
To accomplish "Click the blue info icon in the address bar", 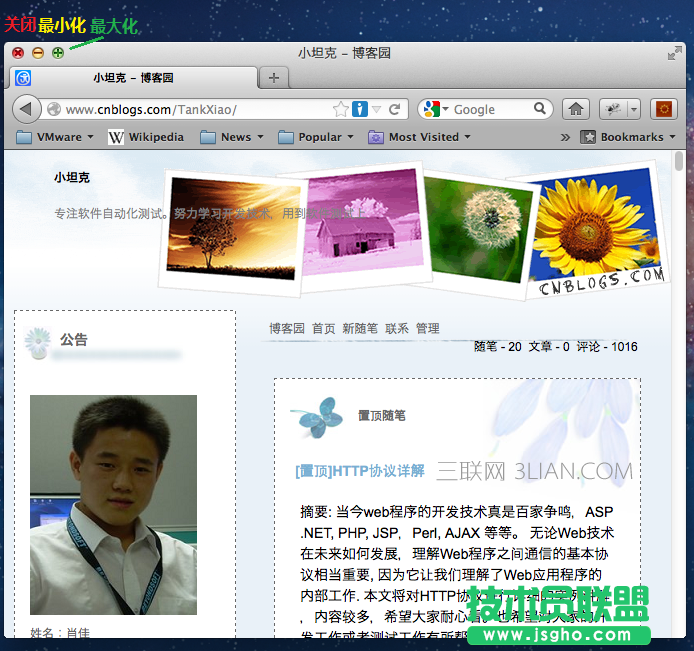I will (360, 109).
